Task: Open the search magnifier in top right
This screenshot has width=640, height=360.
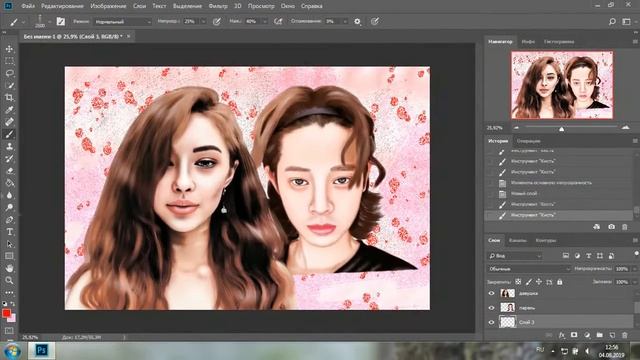Action: coord(612,22)
